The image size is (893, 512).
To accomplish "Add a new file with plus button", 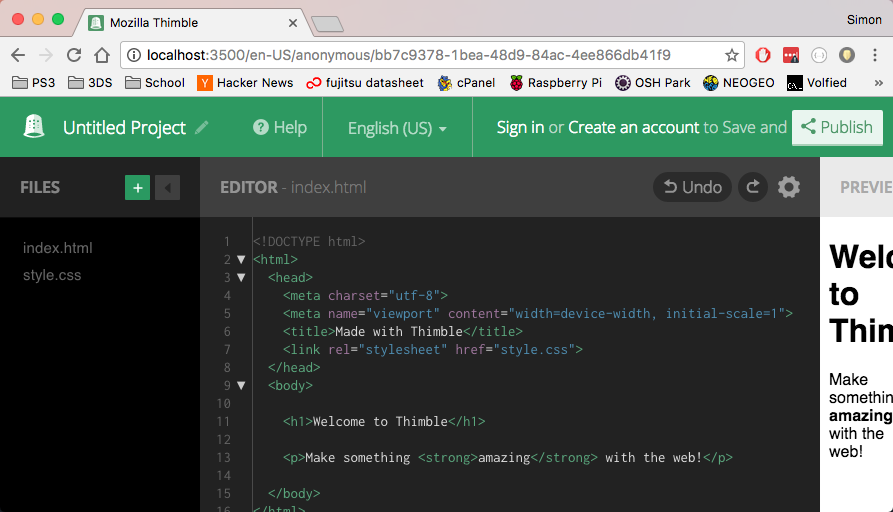I will [x=137, y=187].
